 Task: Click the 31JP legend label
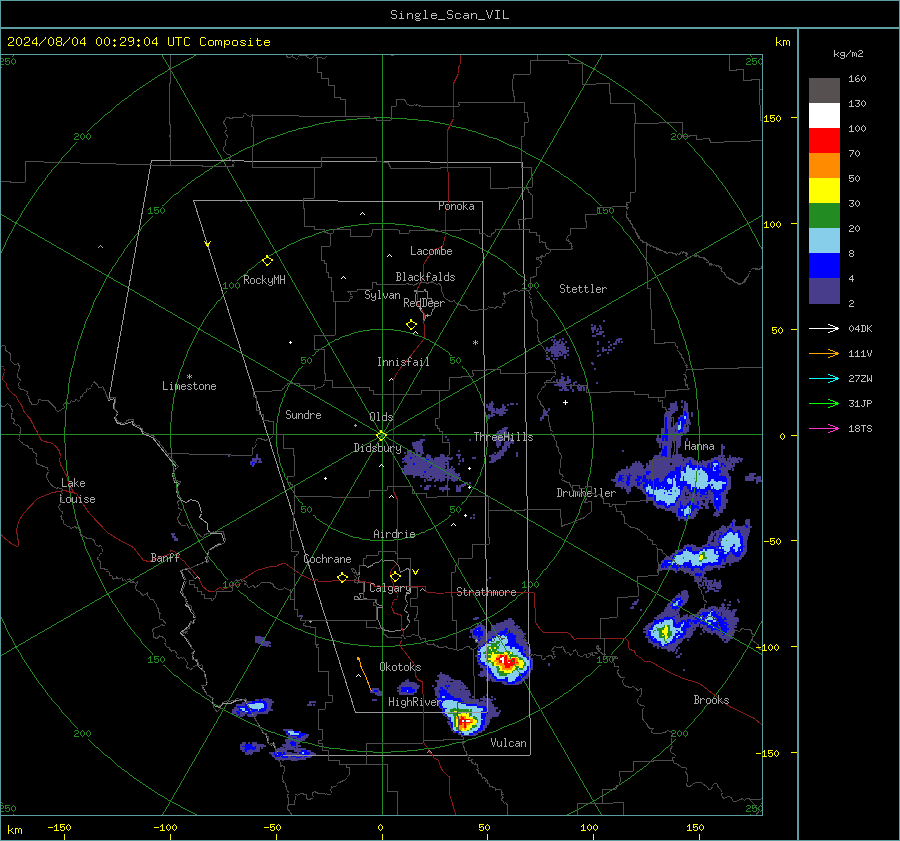click(860, 404)
